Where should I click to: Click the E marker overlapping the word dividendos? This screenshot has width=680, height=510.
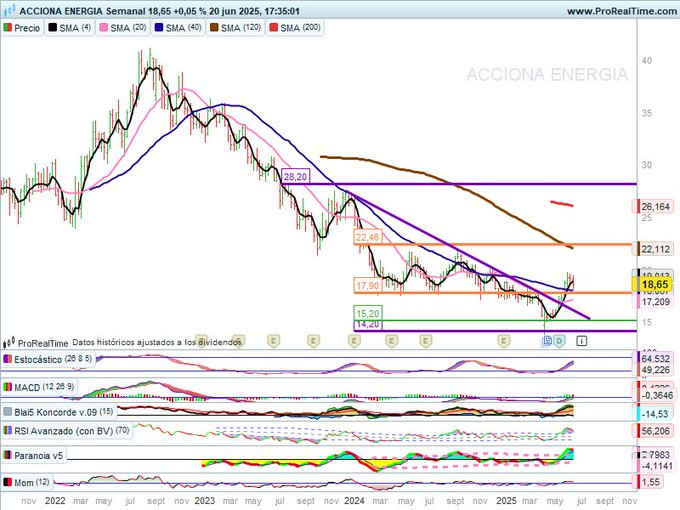point(238,340)
